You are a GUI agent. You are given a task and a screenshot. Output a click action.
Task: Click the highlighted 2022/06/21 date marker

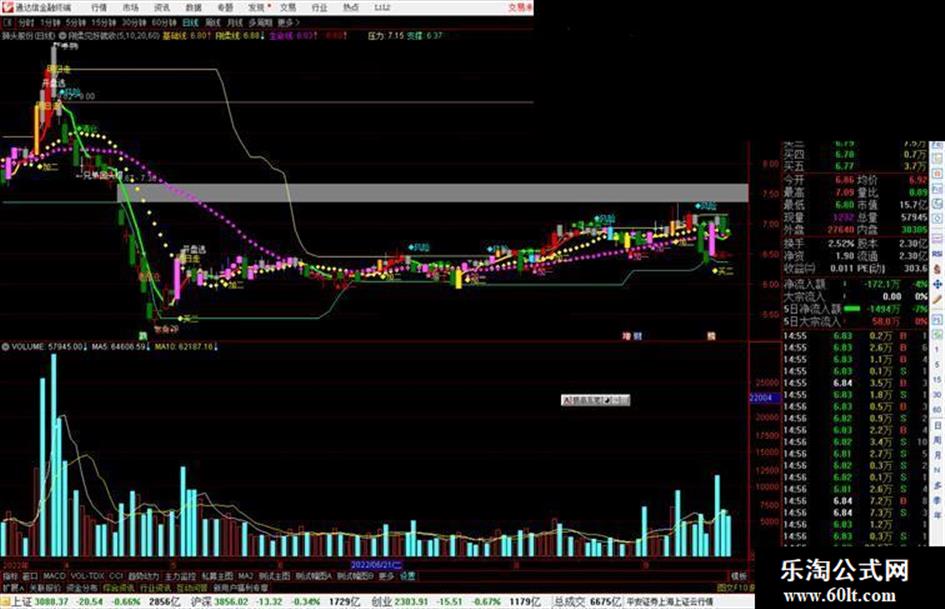tap(376, 565)
